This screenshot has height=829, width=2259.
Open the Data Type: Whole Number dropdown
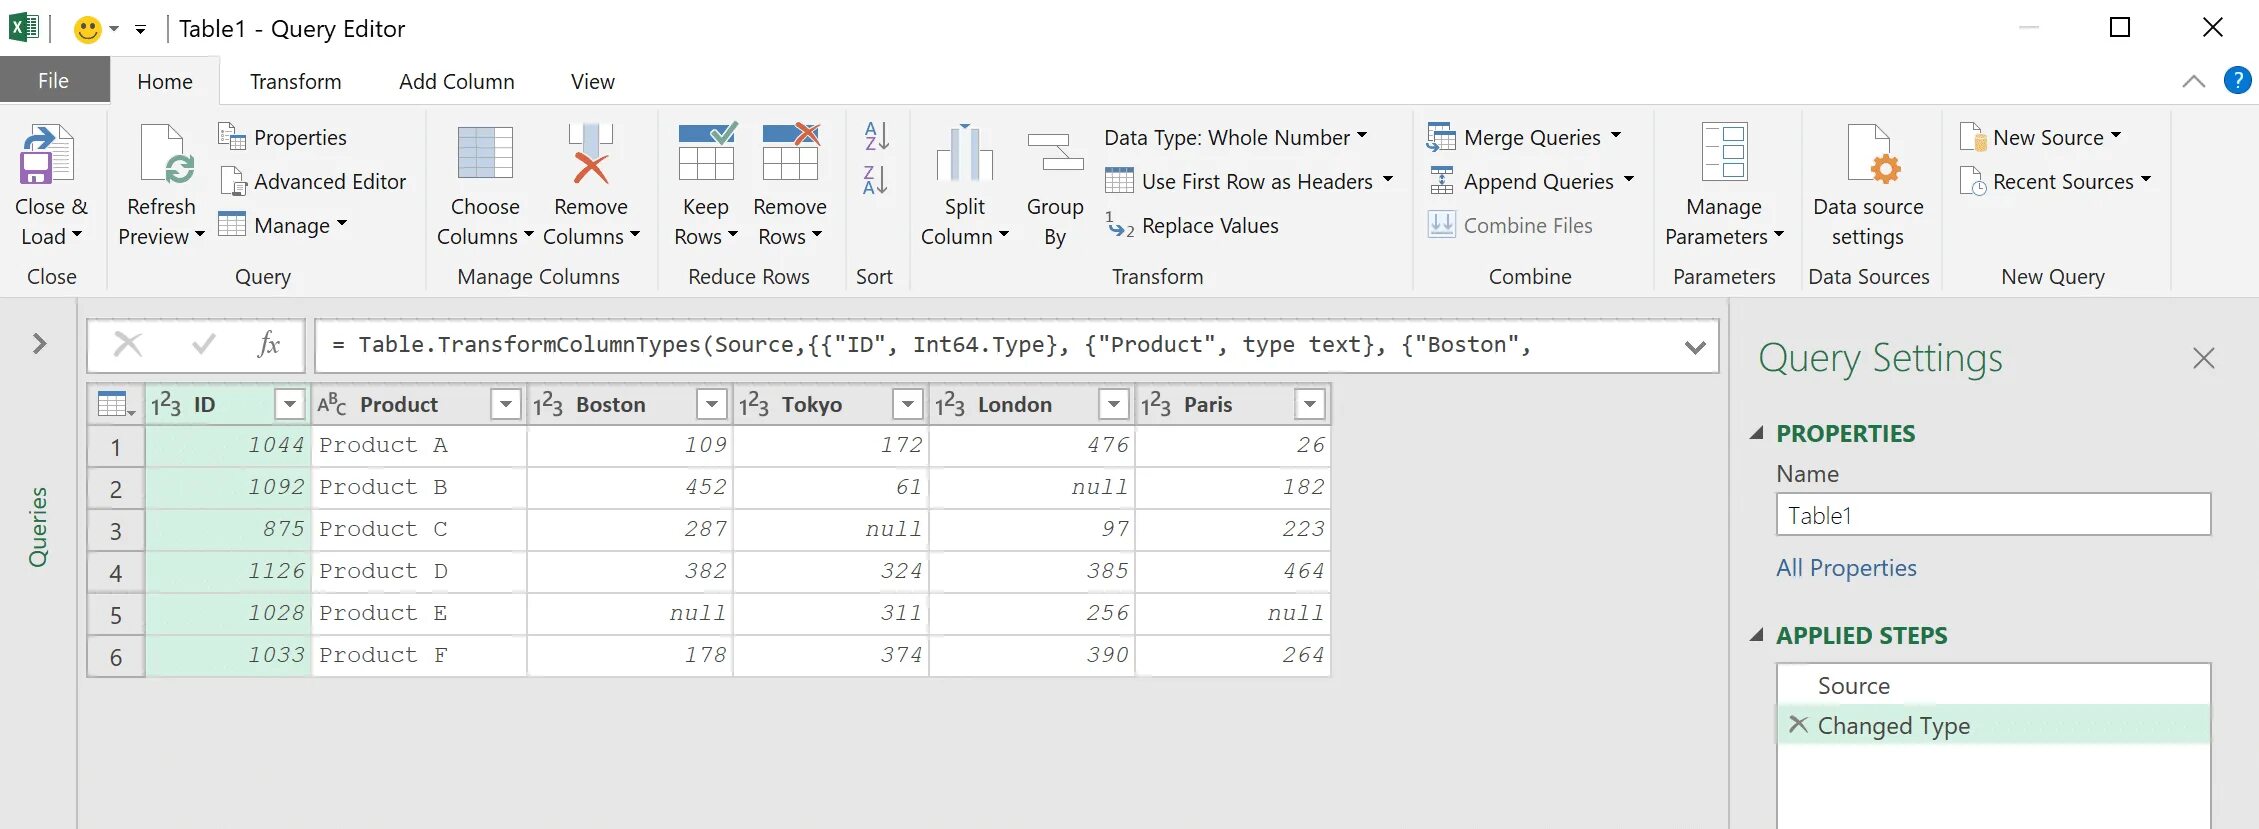[x=1236, y=137]
